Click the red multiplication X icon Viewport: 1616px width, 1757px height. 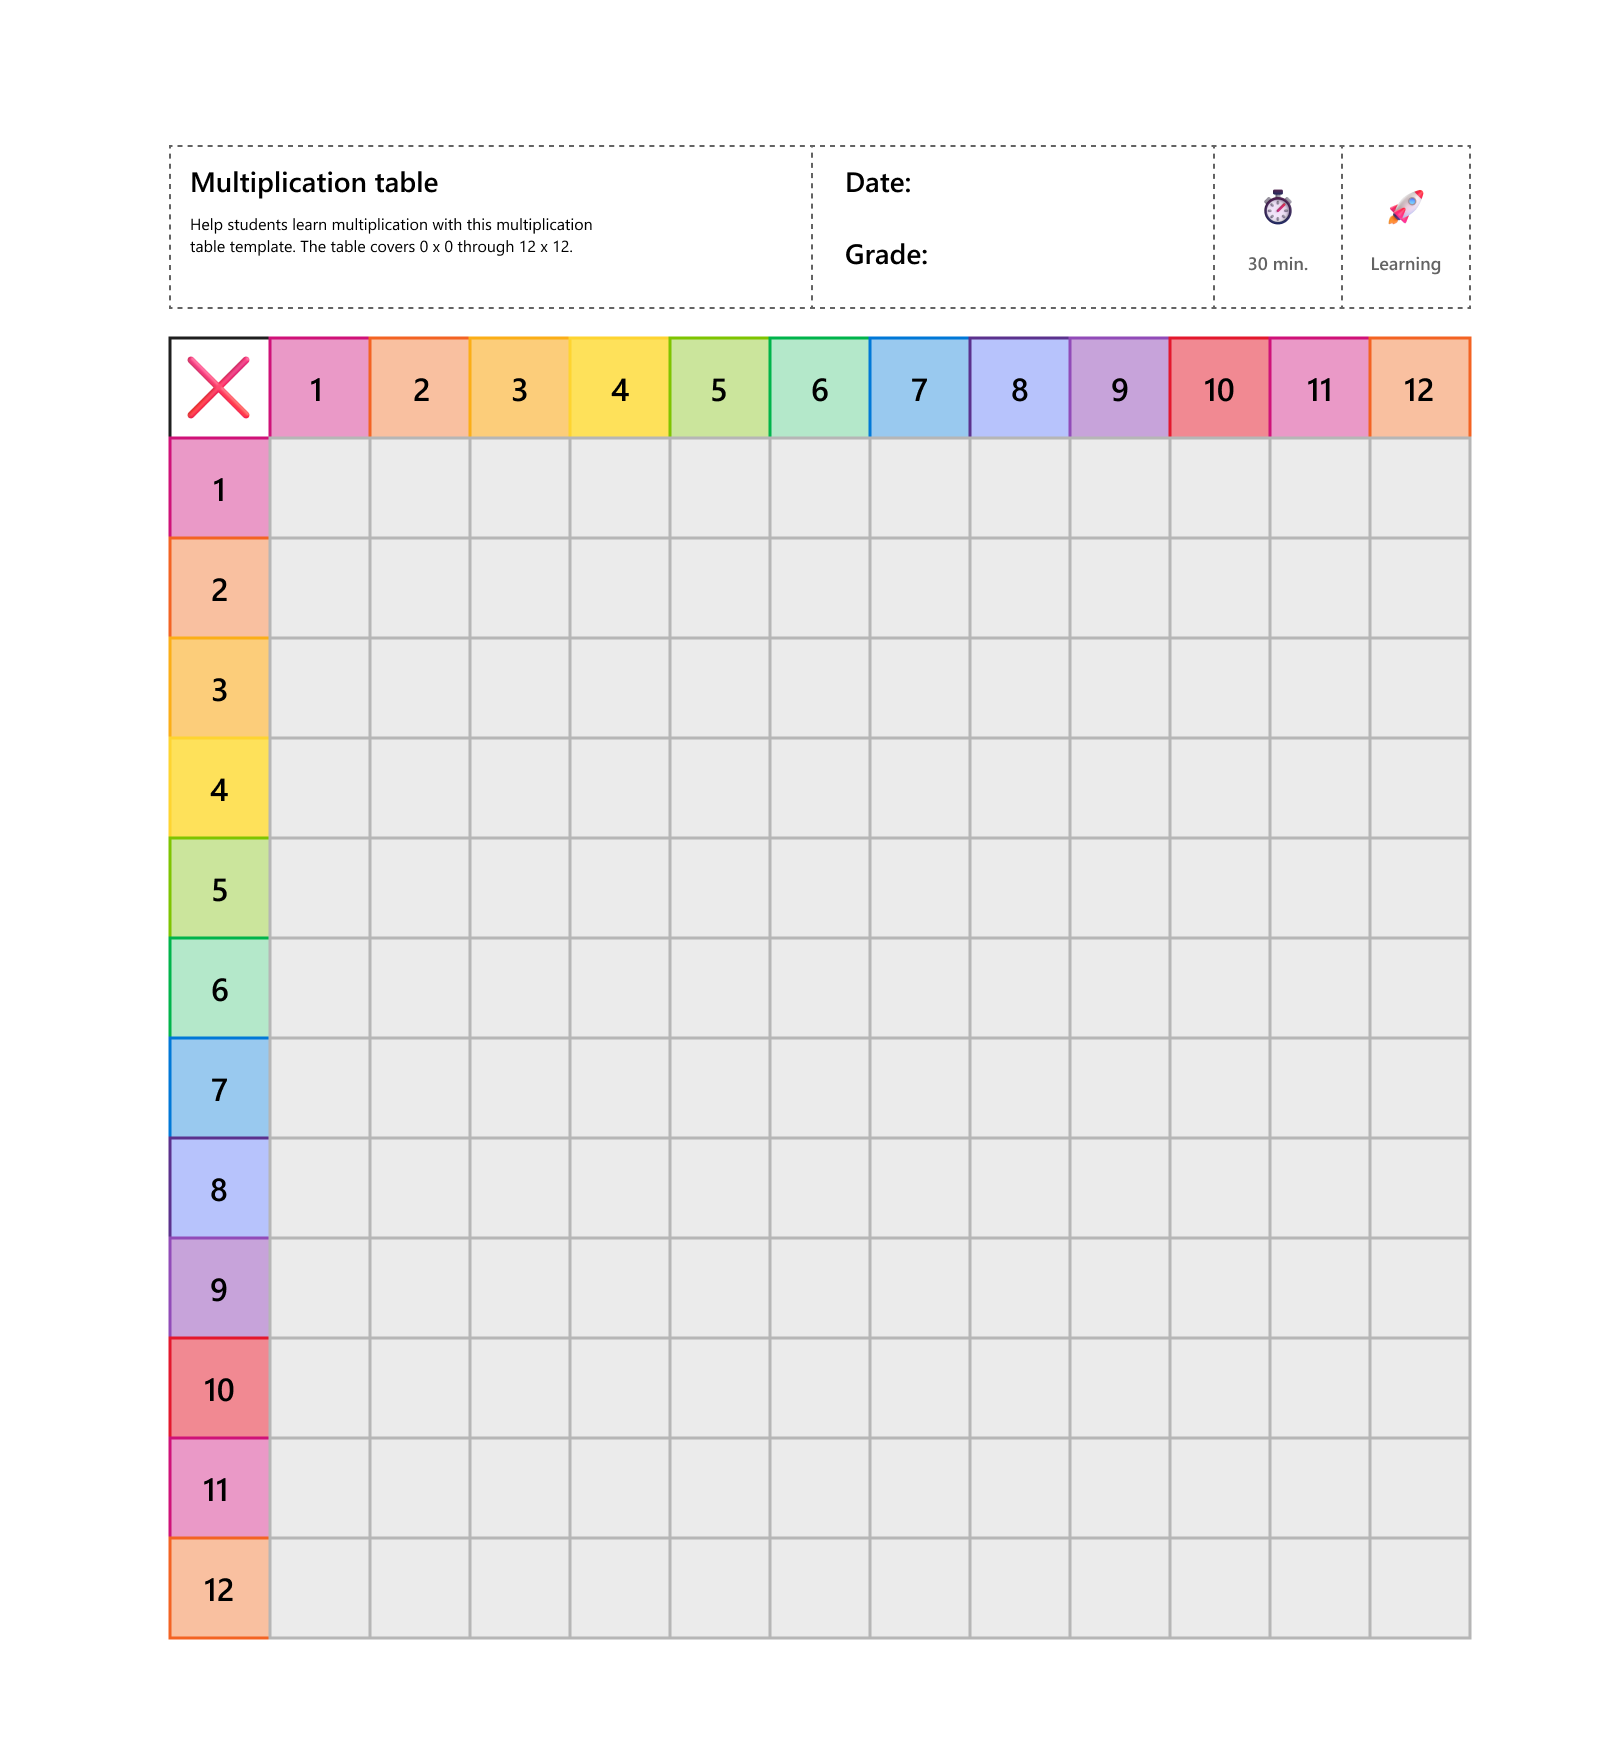tap(219, 388)
